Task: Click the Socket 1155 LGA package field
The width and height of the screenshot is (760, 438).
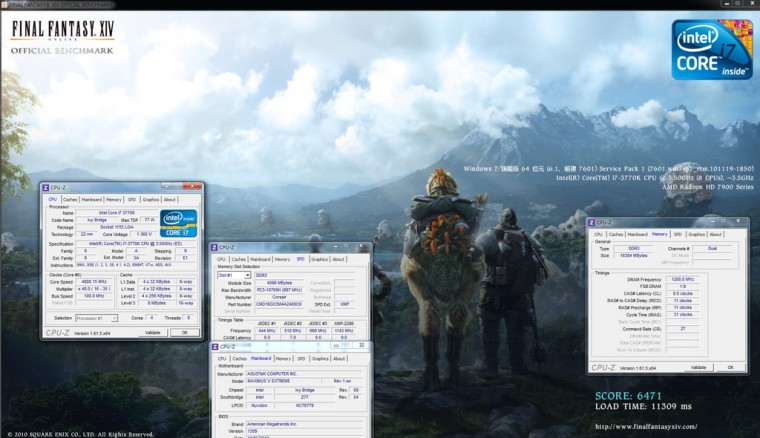Action: 117,227
